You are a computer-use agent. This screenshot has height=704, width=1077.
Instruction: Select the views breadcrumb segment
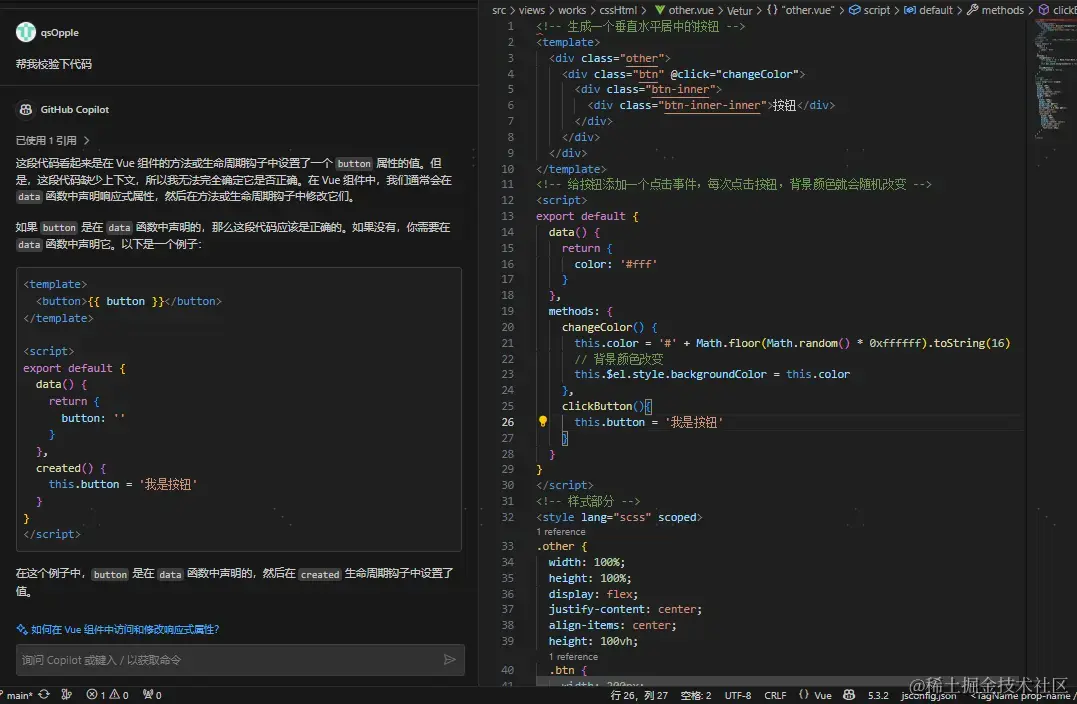[532, 10]
